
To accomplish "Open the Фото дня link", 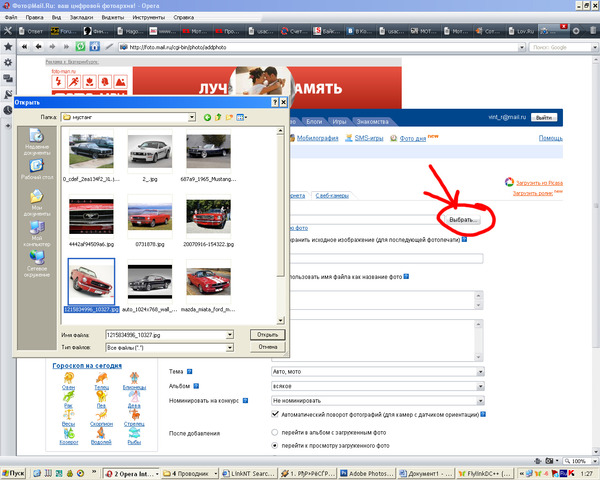I will point(412,138).
